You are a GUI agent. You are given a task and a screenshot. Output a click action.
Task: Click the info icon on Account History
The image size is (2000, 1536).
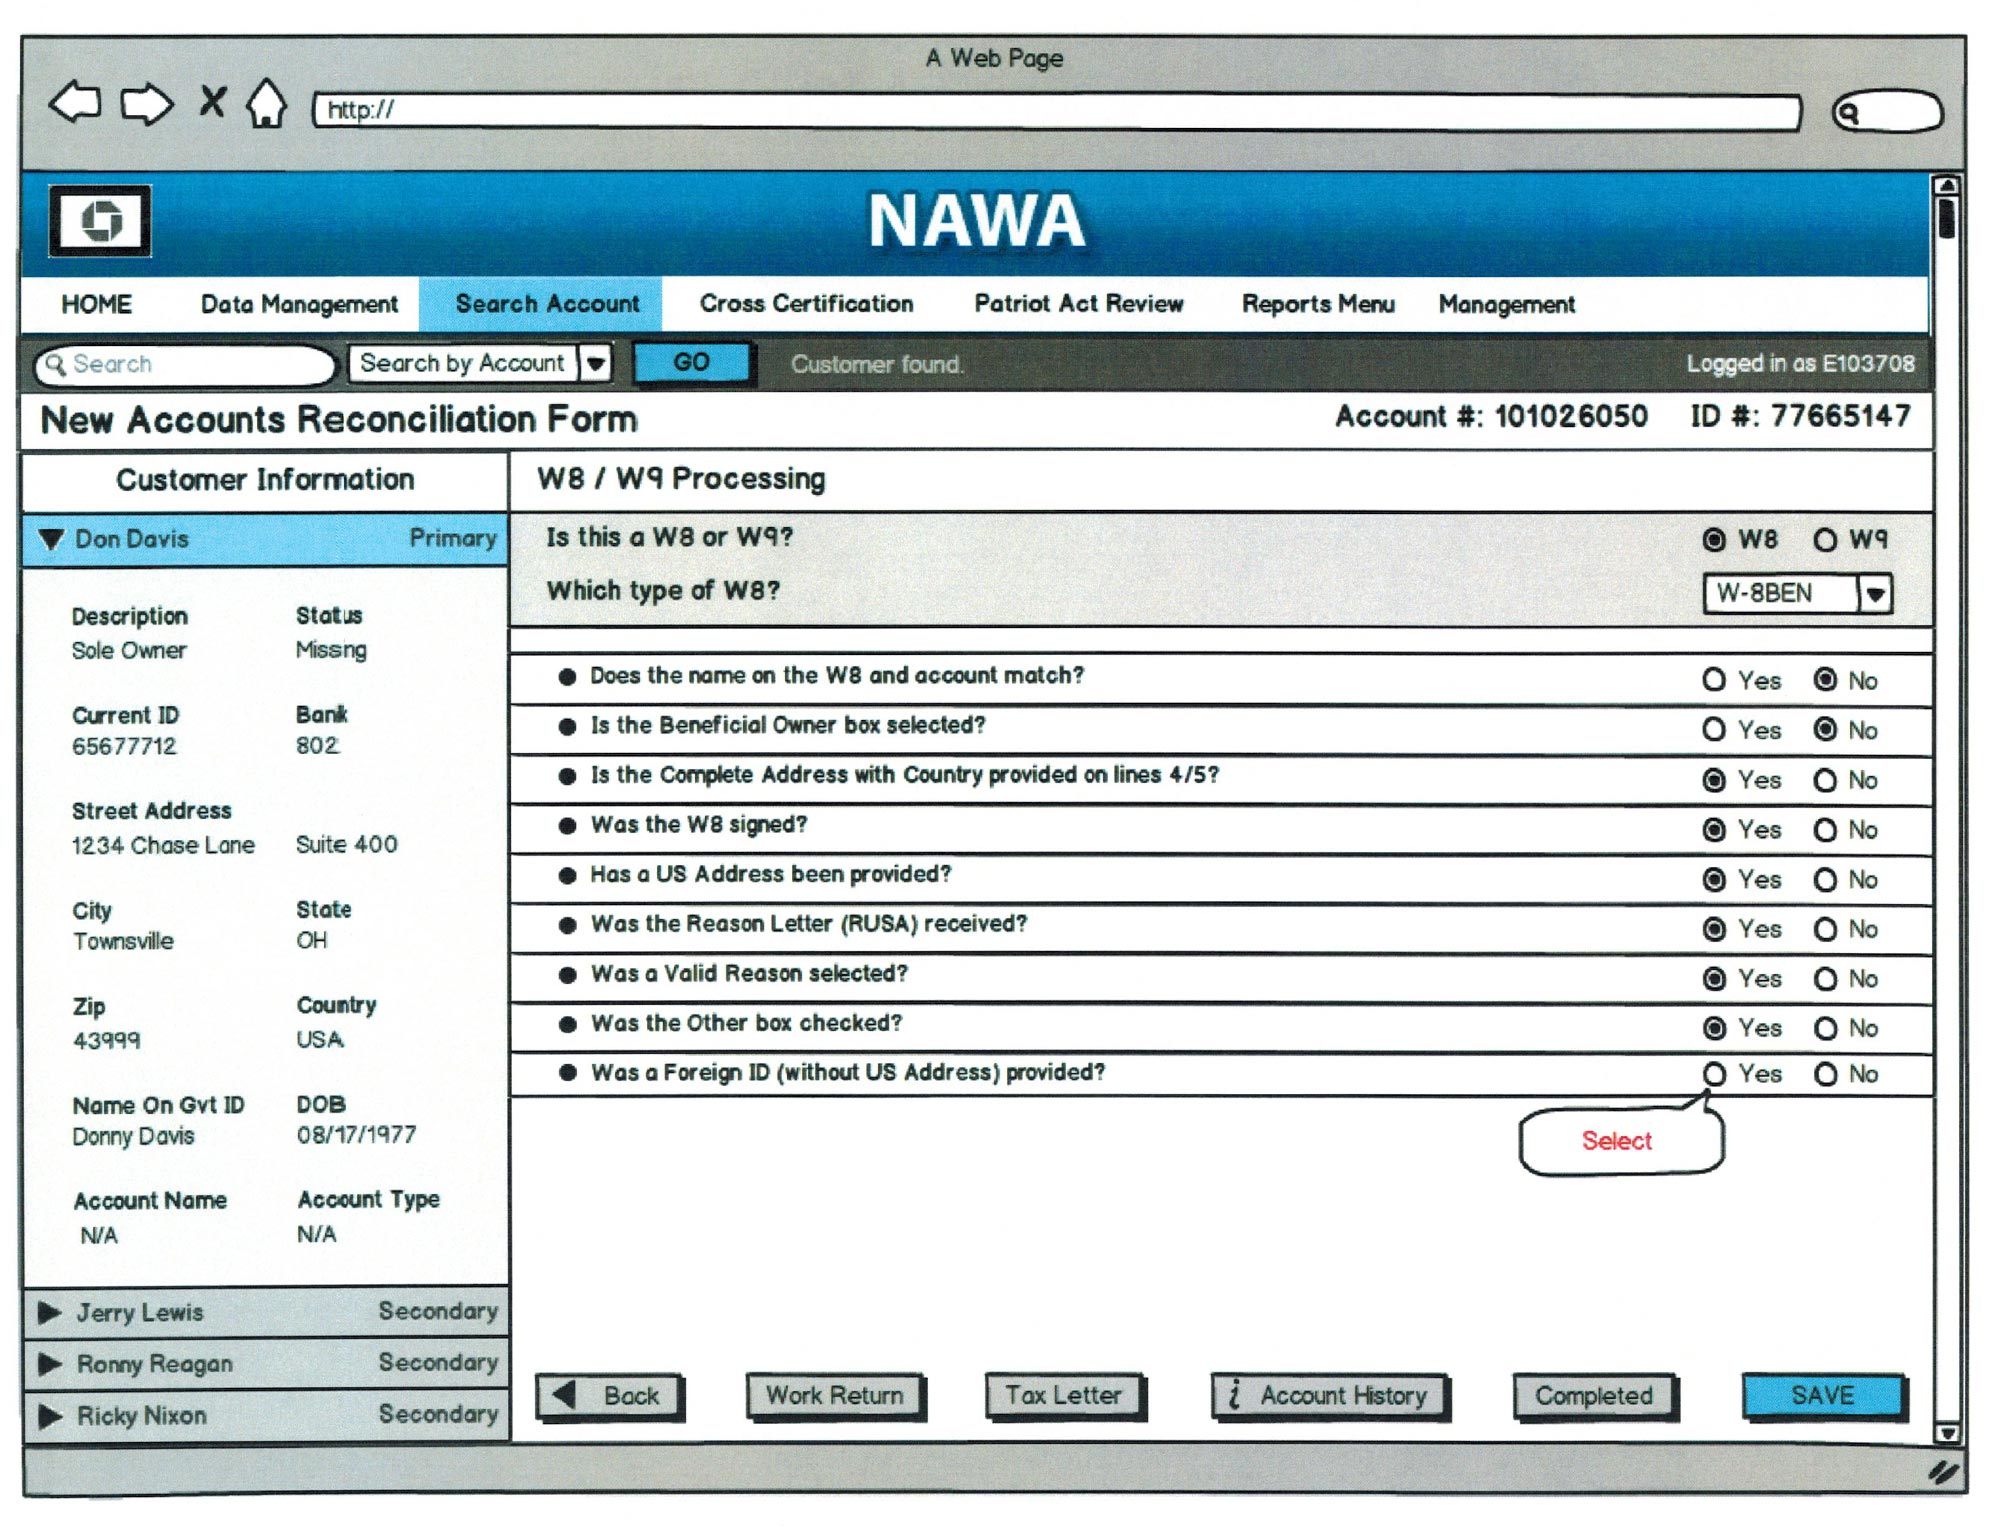[1235, 1394]
